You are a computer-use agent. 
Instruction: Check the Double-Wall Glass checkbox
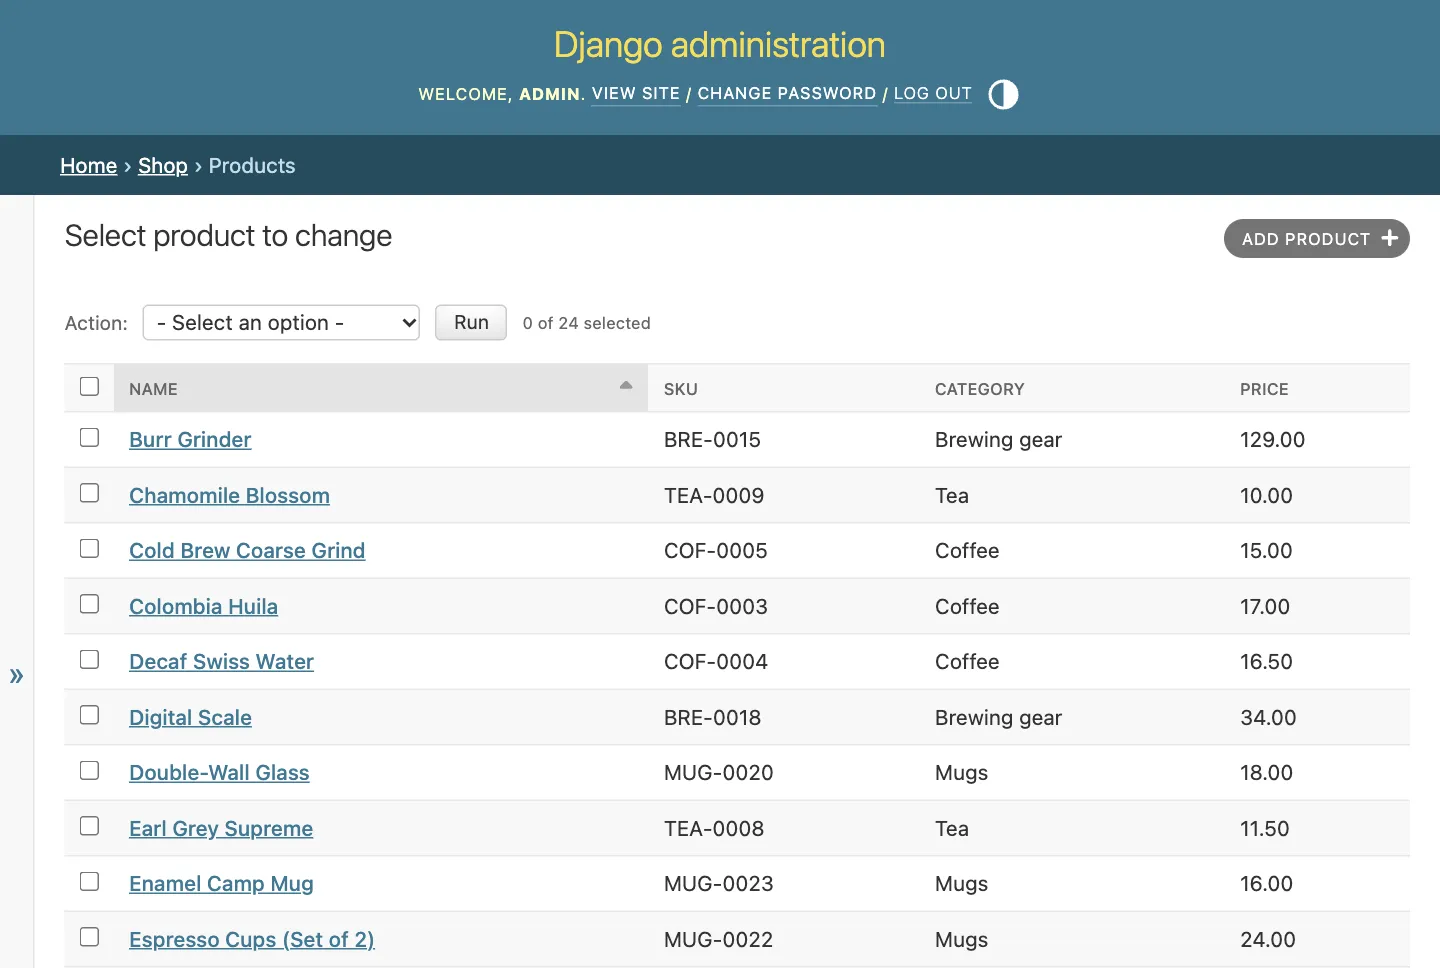[90, 771]
